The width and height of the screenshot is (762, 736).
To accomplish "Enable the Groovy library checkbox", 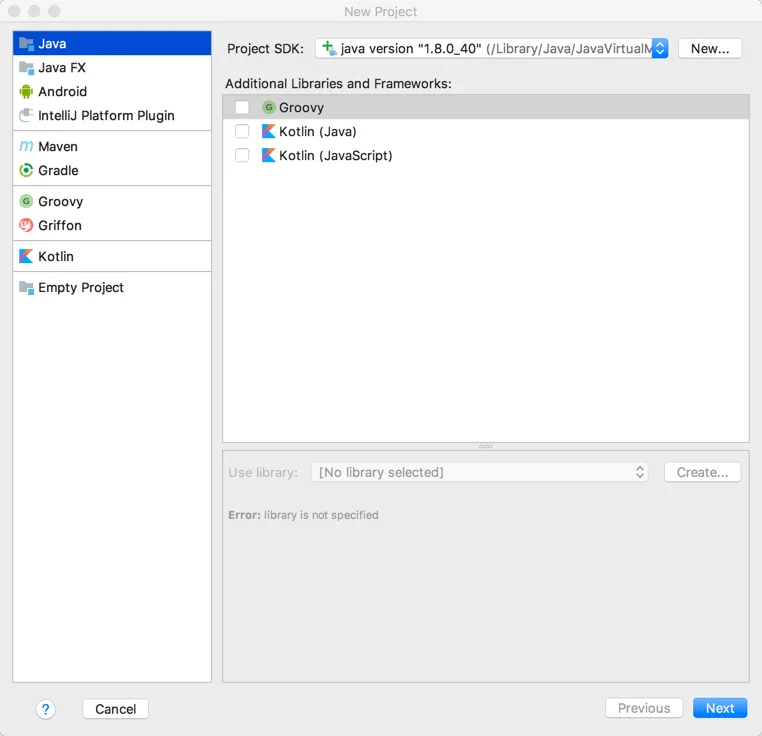I will pos(242,107).
